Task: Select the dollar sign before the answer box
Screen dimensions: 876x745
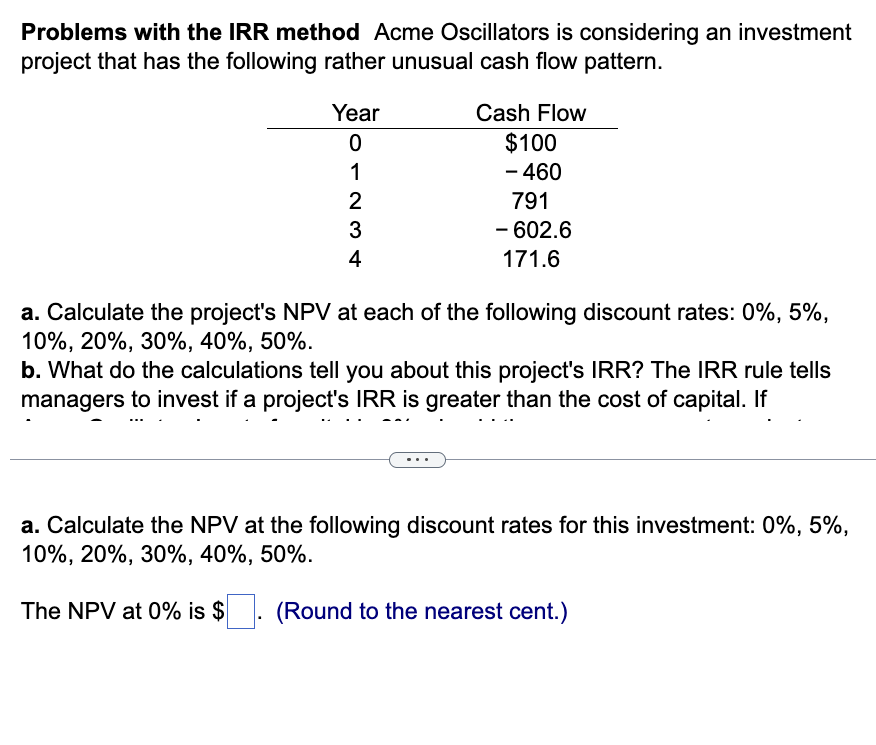Action: pyautogui.click(x=221, y=611)
